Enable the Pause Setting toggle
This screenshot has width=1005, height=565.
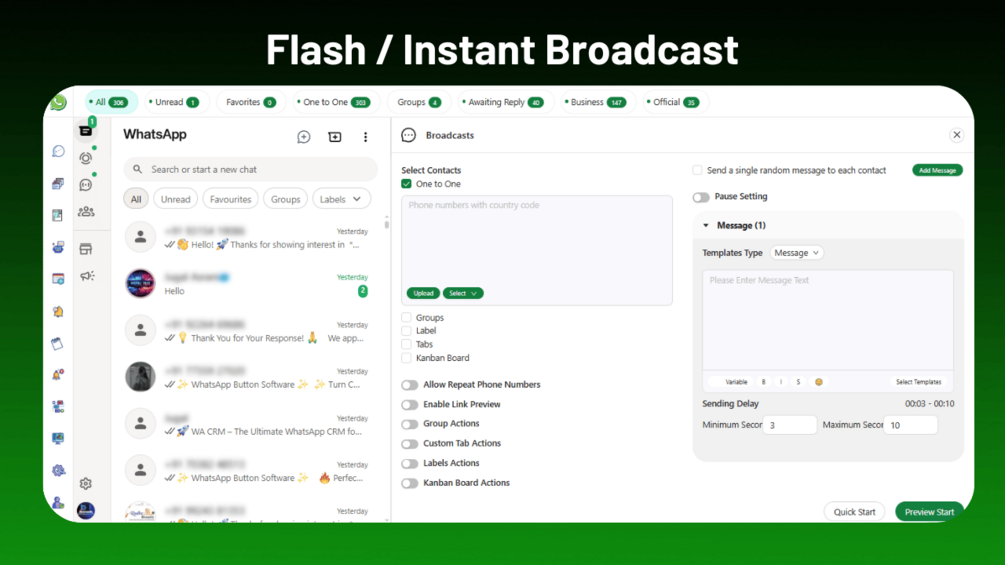coord(701,197)
